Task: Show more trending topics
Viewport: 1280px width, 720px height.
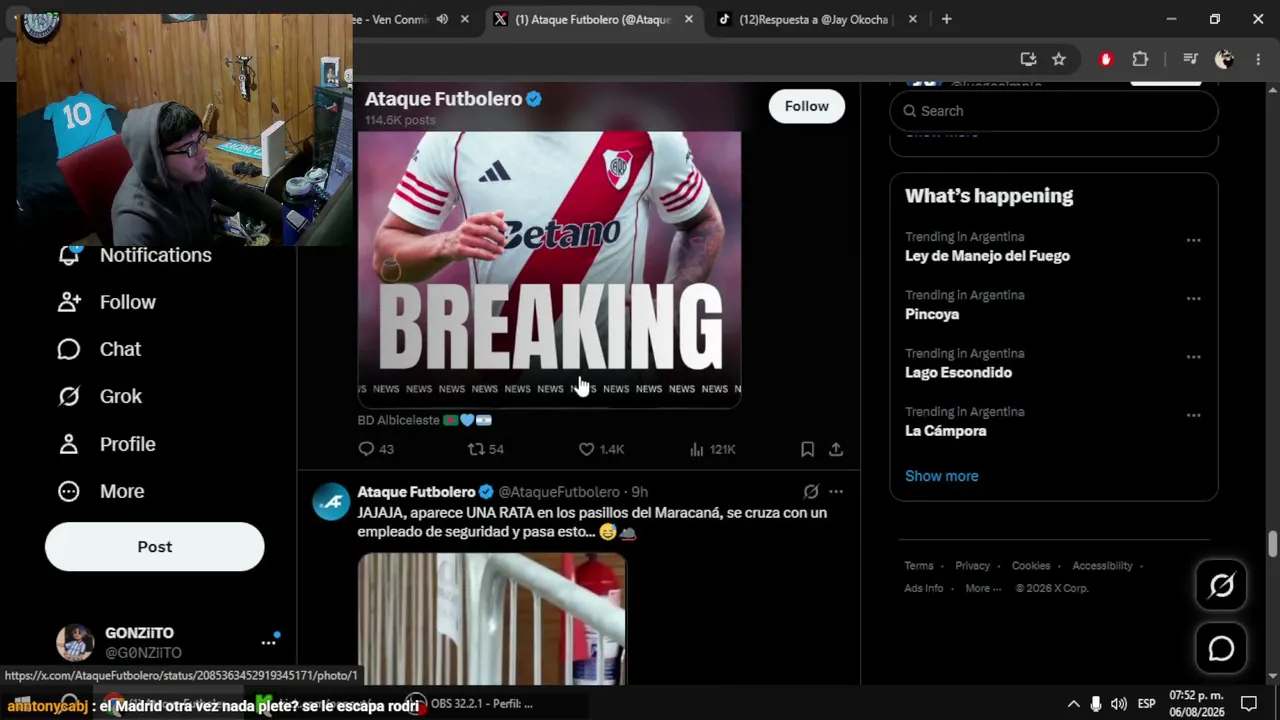Action: click(x=942, y=476)
